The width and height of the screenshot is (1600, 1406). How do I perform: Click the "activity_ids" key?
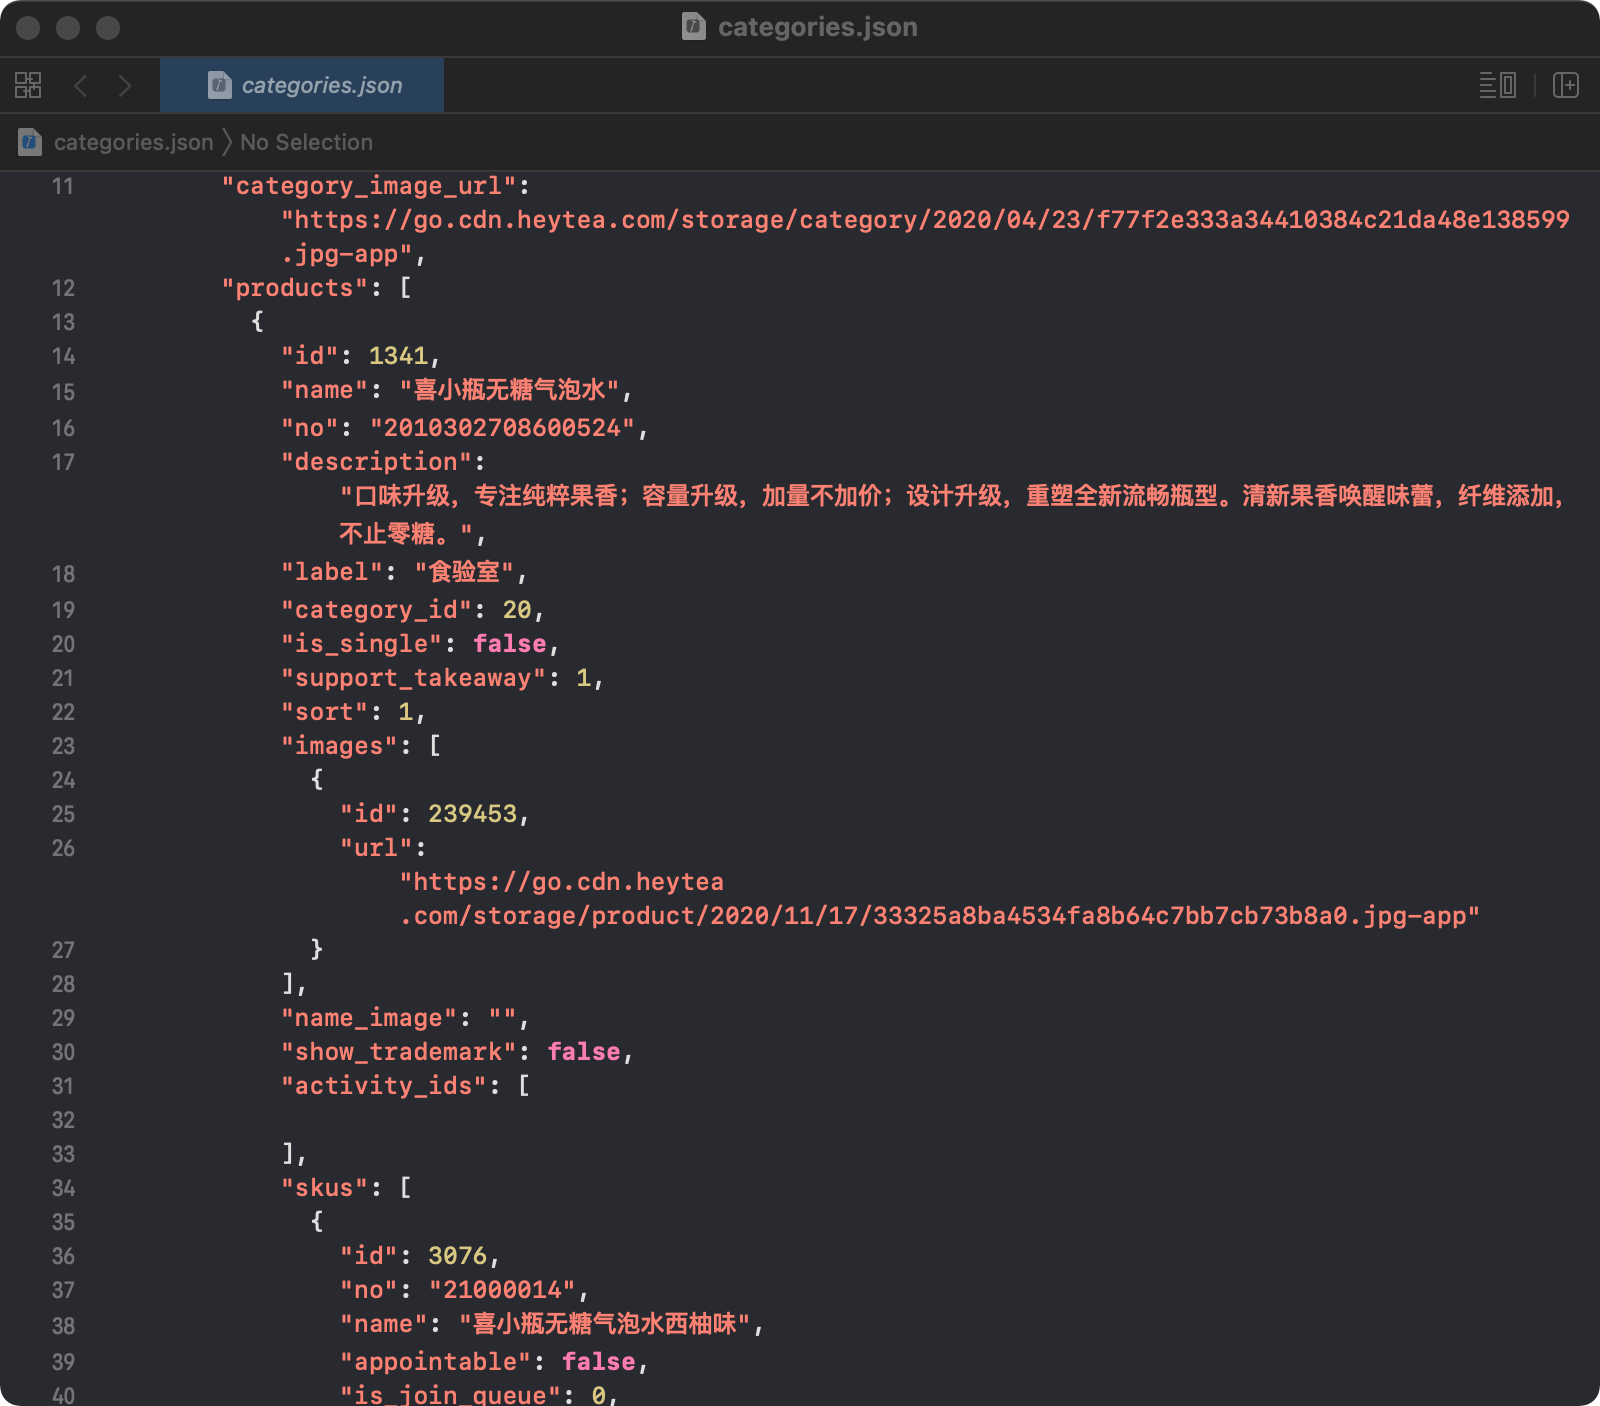[384, 1086]
